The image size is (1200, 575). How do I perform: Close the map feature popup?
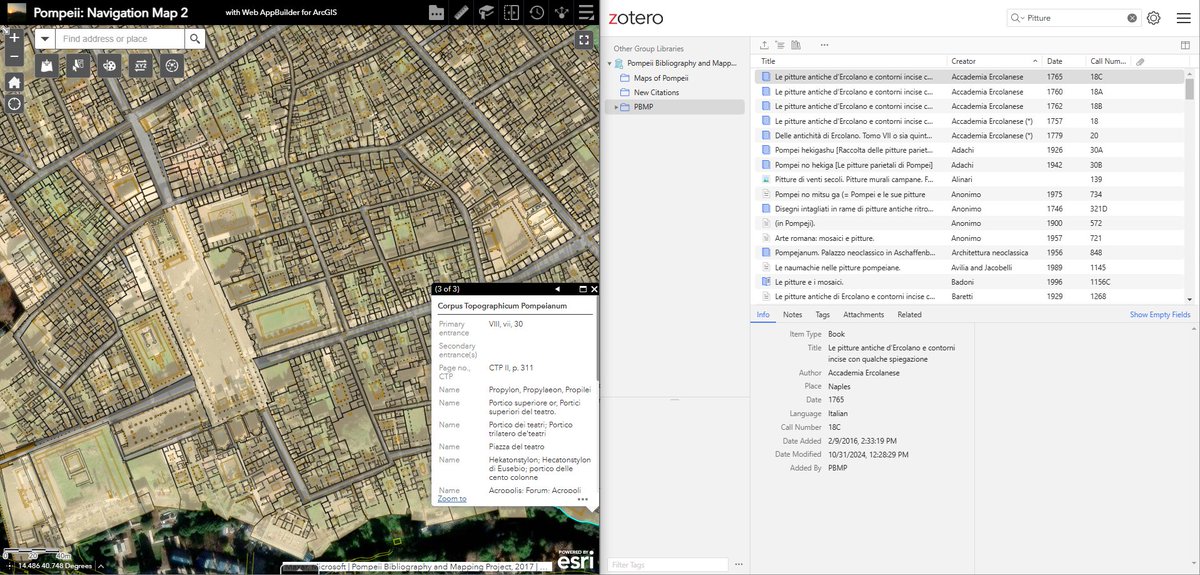click(594, 289)
